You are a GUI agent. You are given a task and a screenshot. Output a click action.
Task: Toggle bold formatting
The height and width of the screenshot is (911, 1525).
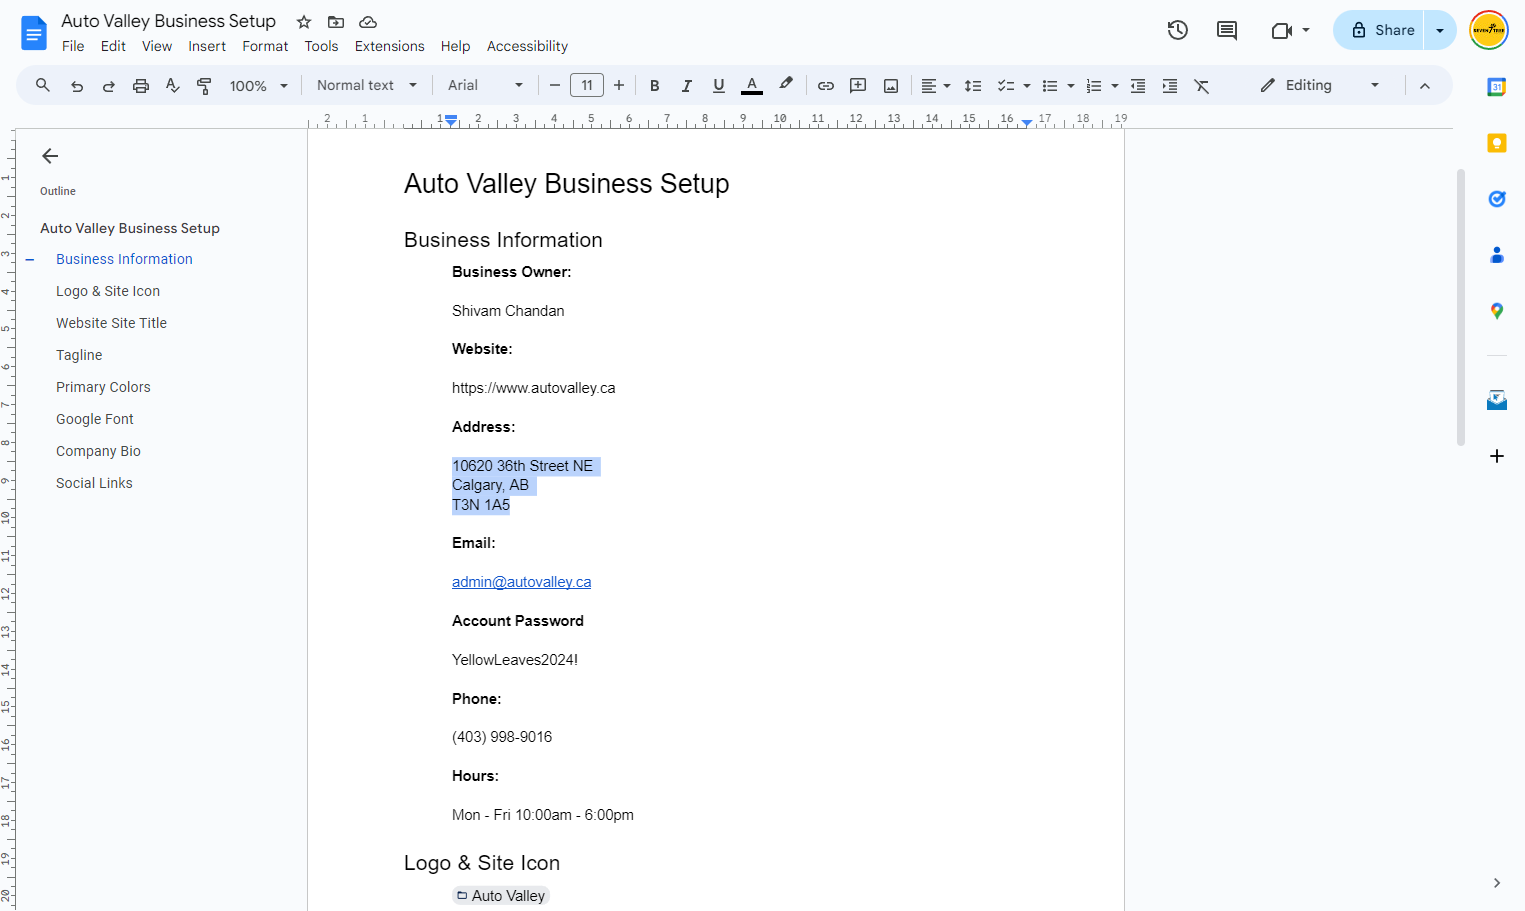[x=655, y=86]
